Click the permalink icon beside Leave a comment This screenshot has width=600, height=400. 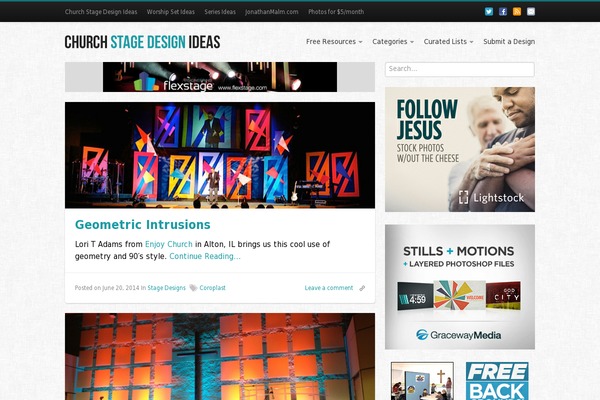point(362,288)
